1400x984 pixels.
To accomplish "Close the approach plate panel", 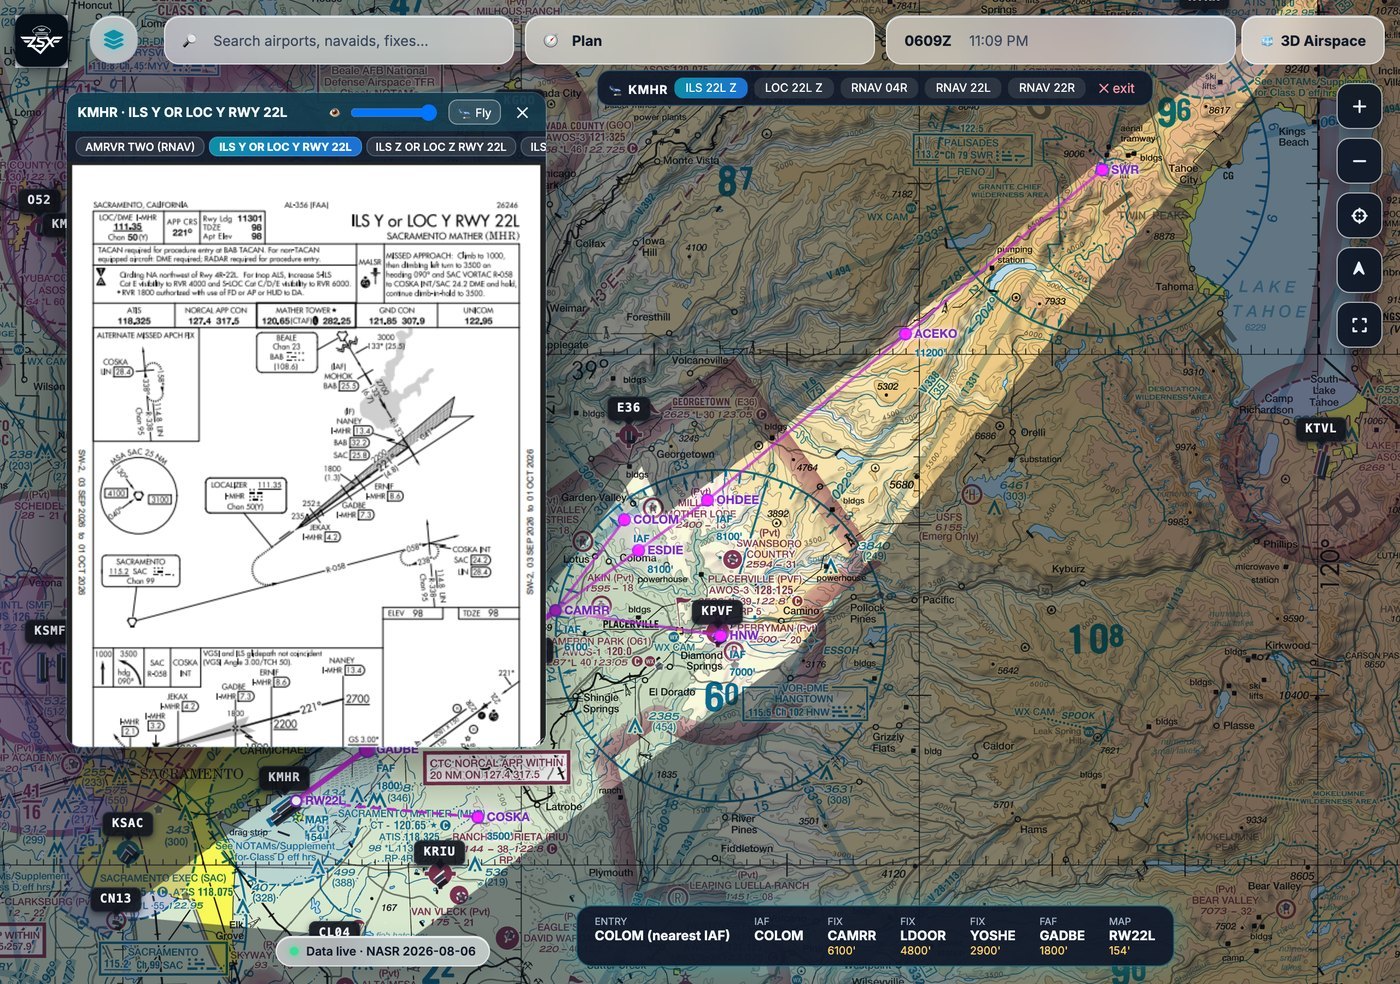I will click(x=522, y=113).
